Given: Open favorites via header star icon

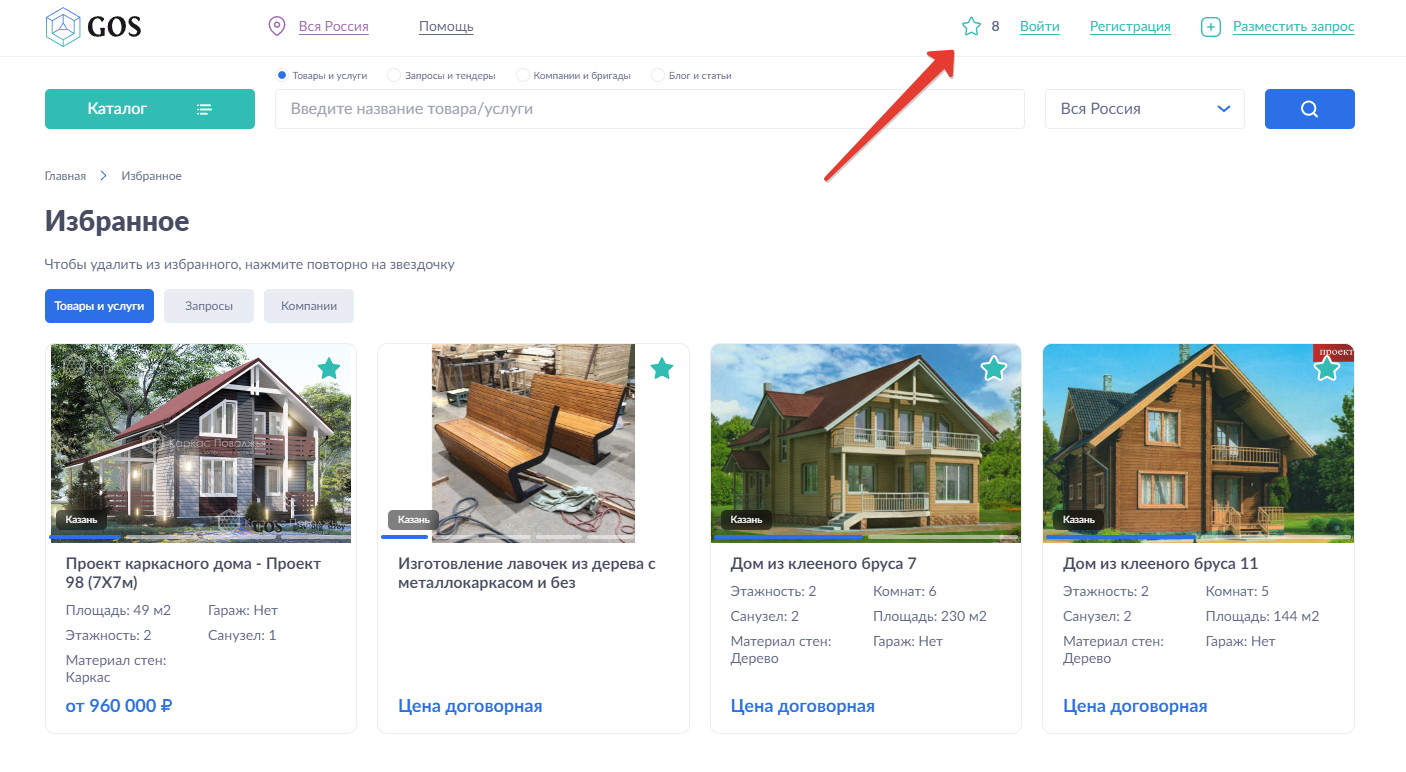Looking at the screenshot, I should [x=971, y=27].
